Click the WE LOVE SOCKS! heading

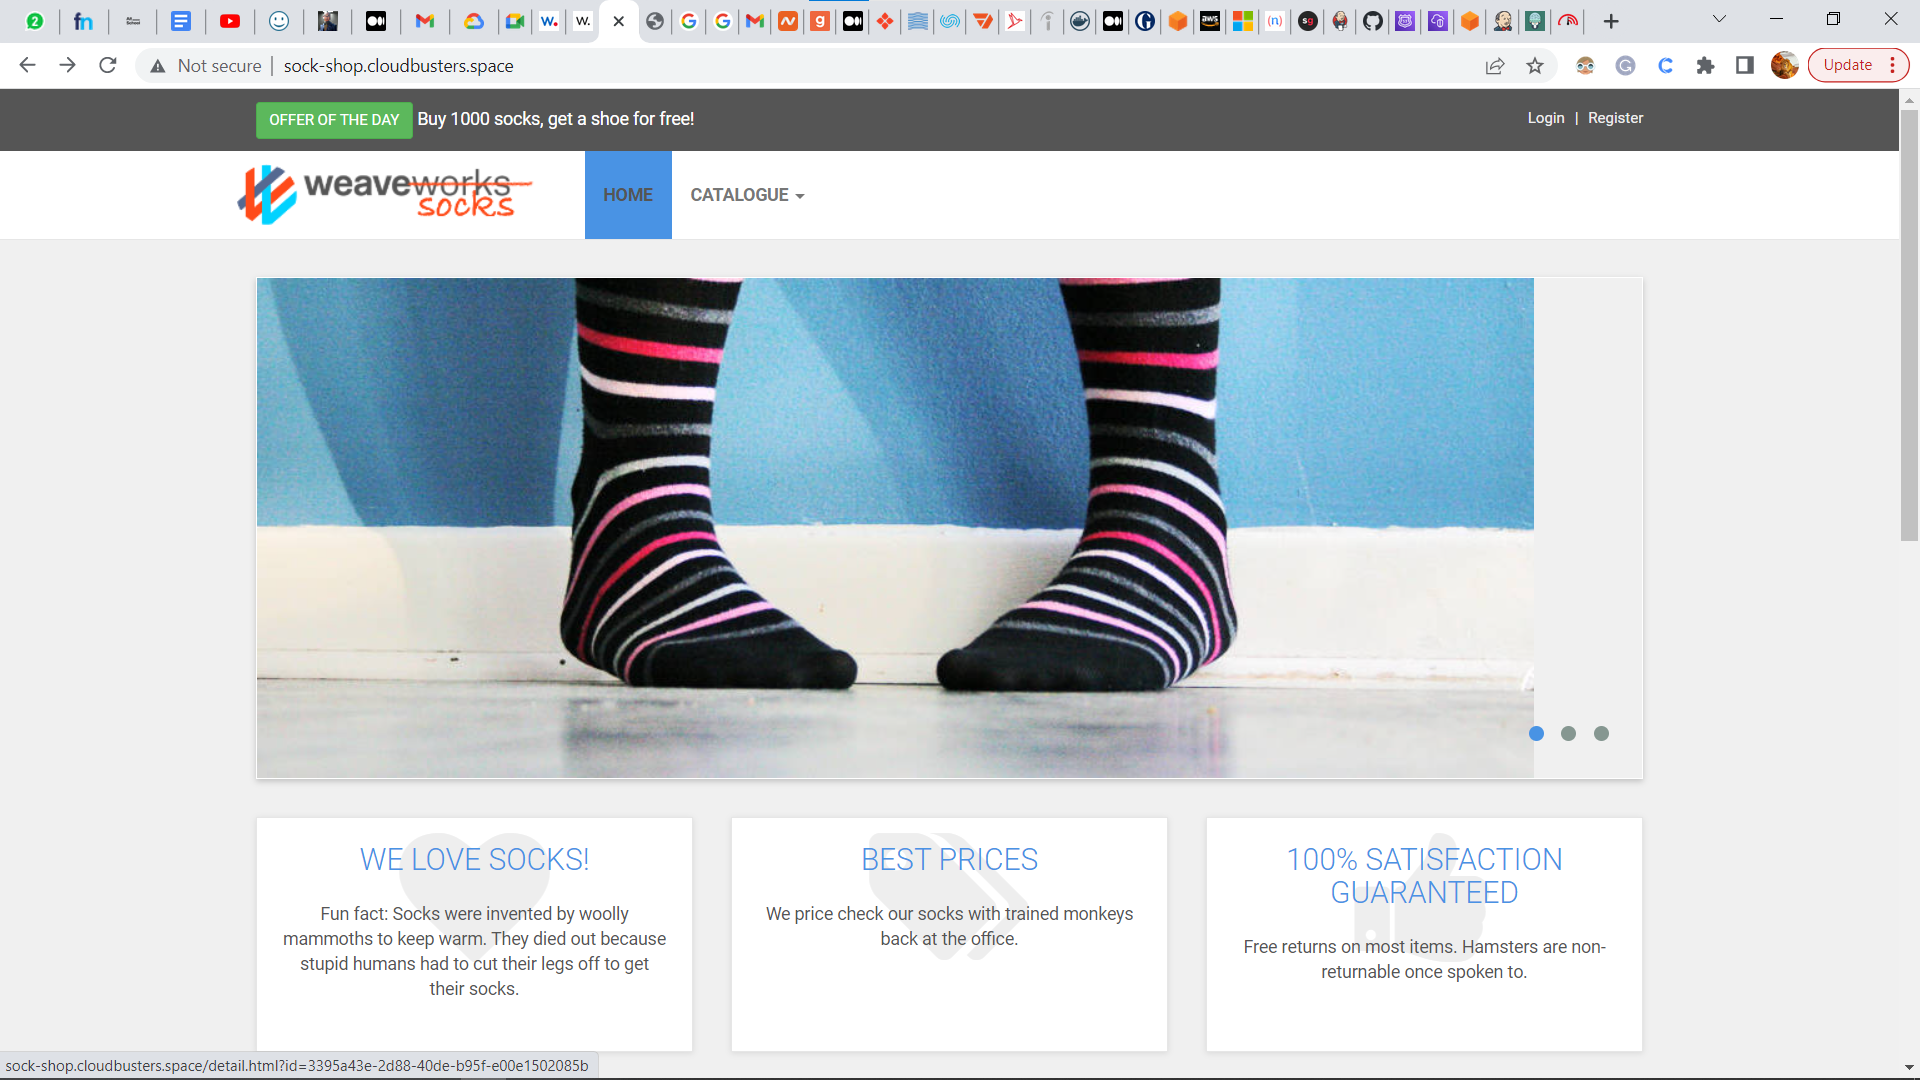click(474, 860)
